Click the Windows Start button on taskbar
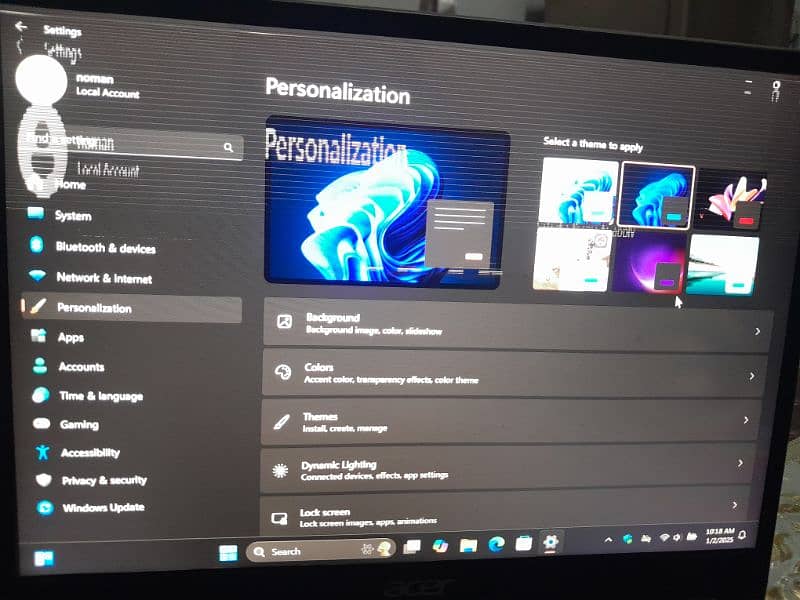The image size is (800, 600). (228, 552)
